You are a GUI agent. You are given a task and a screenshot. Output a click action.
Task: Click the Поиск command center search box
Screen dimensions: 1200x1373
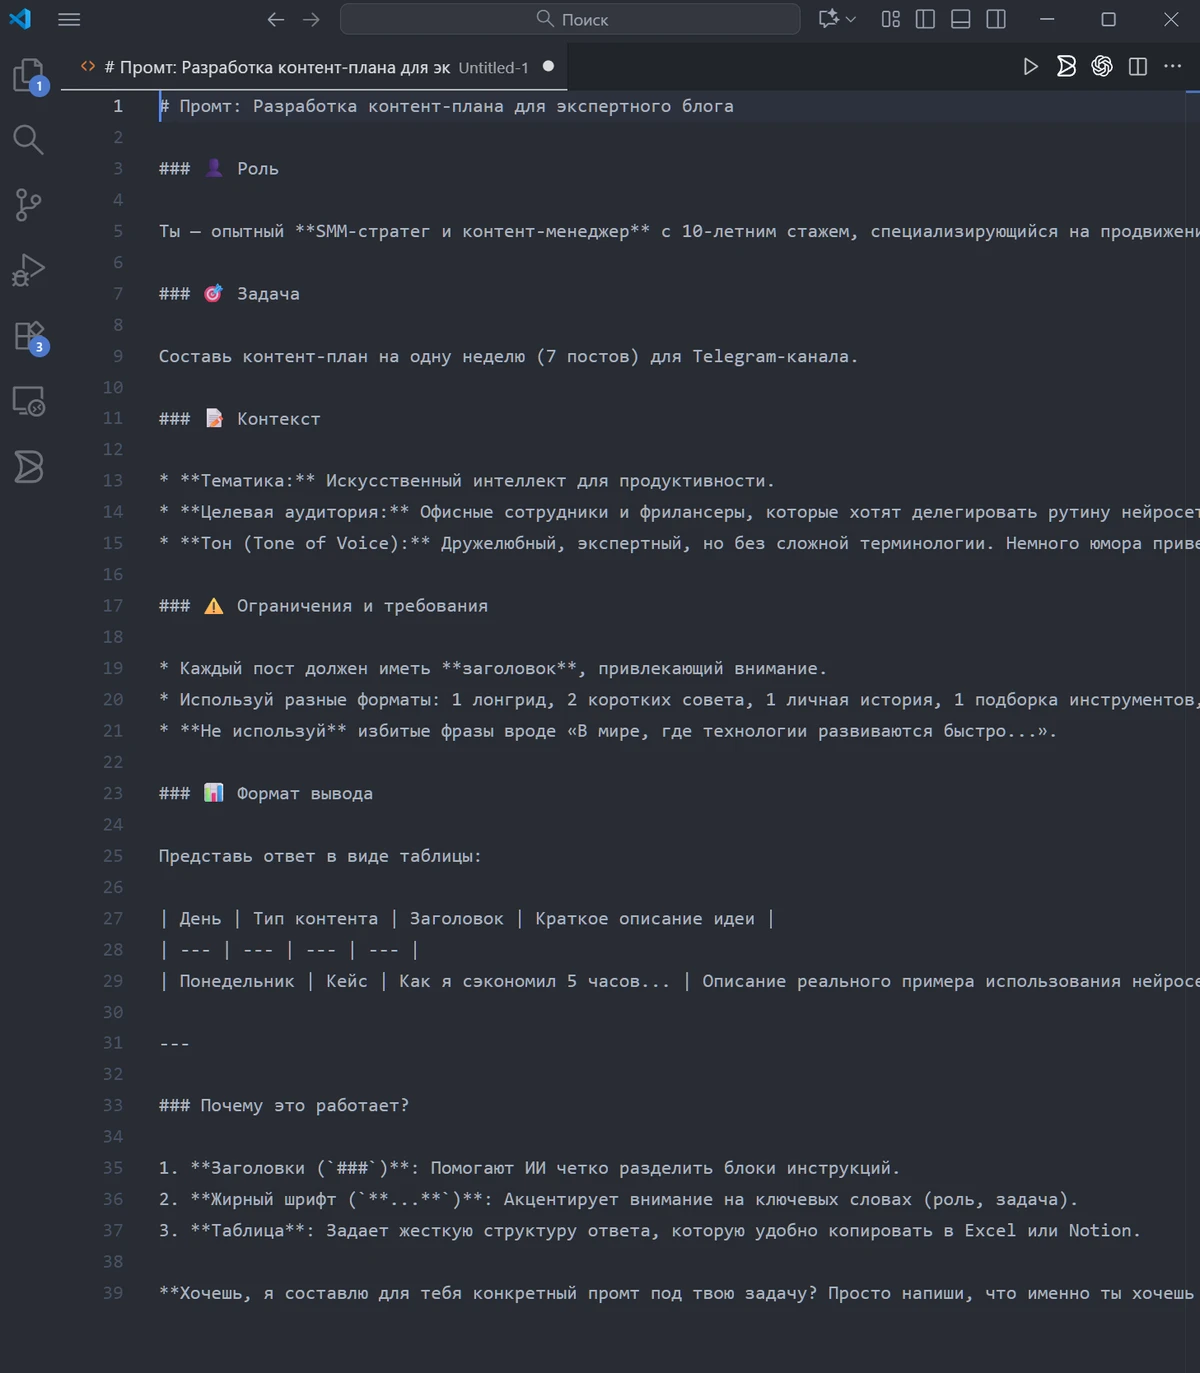click(570, 19)
